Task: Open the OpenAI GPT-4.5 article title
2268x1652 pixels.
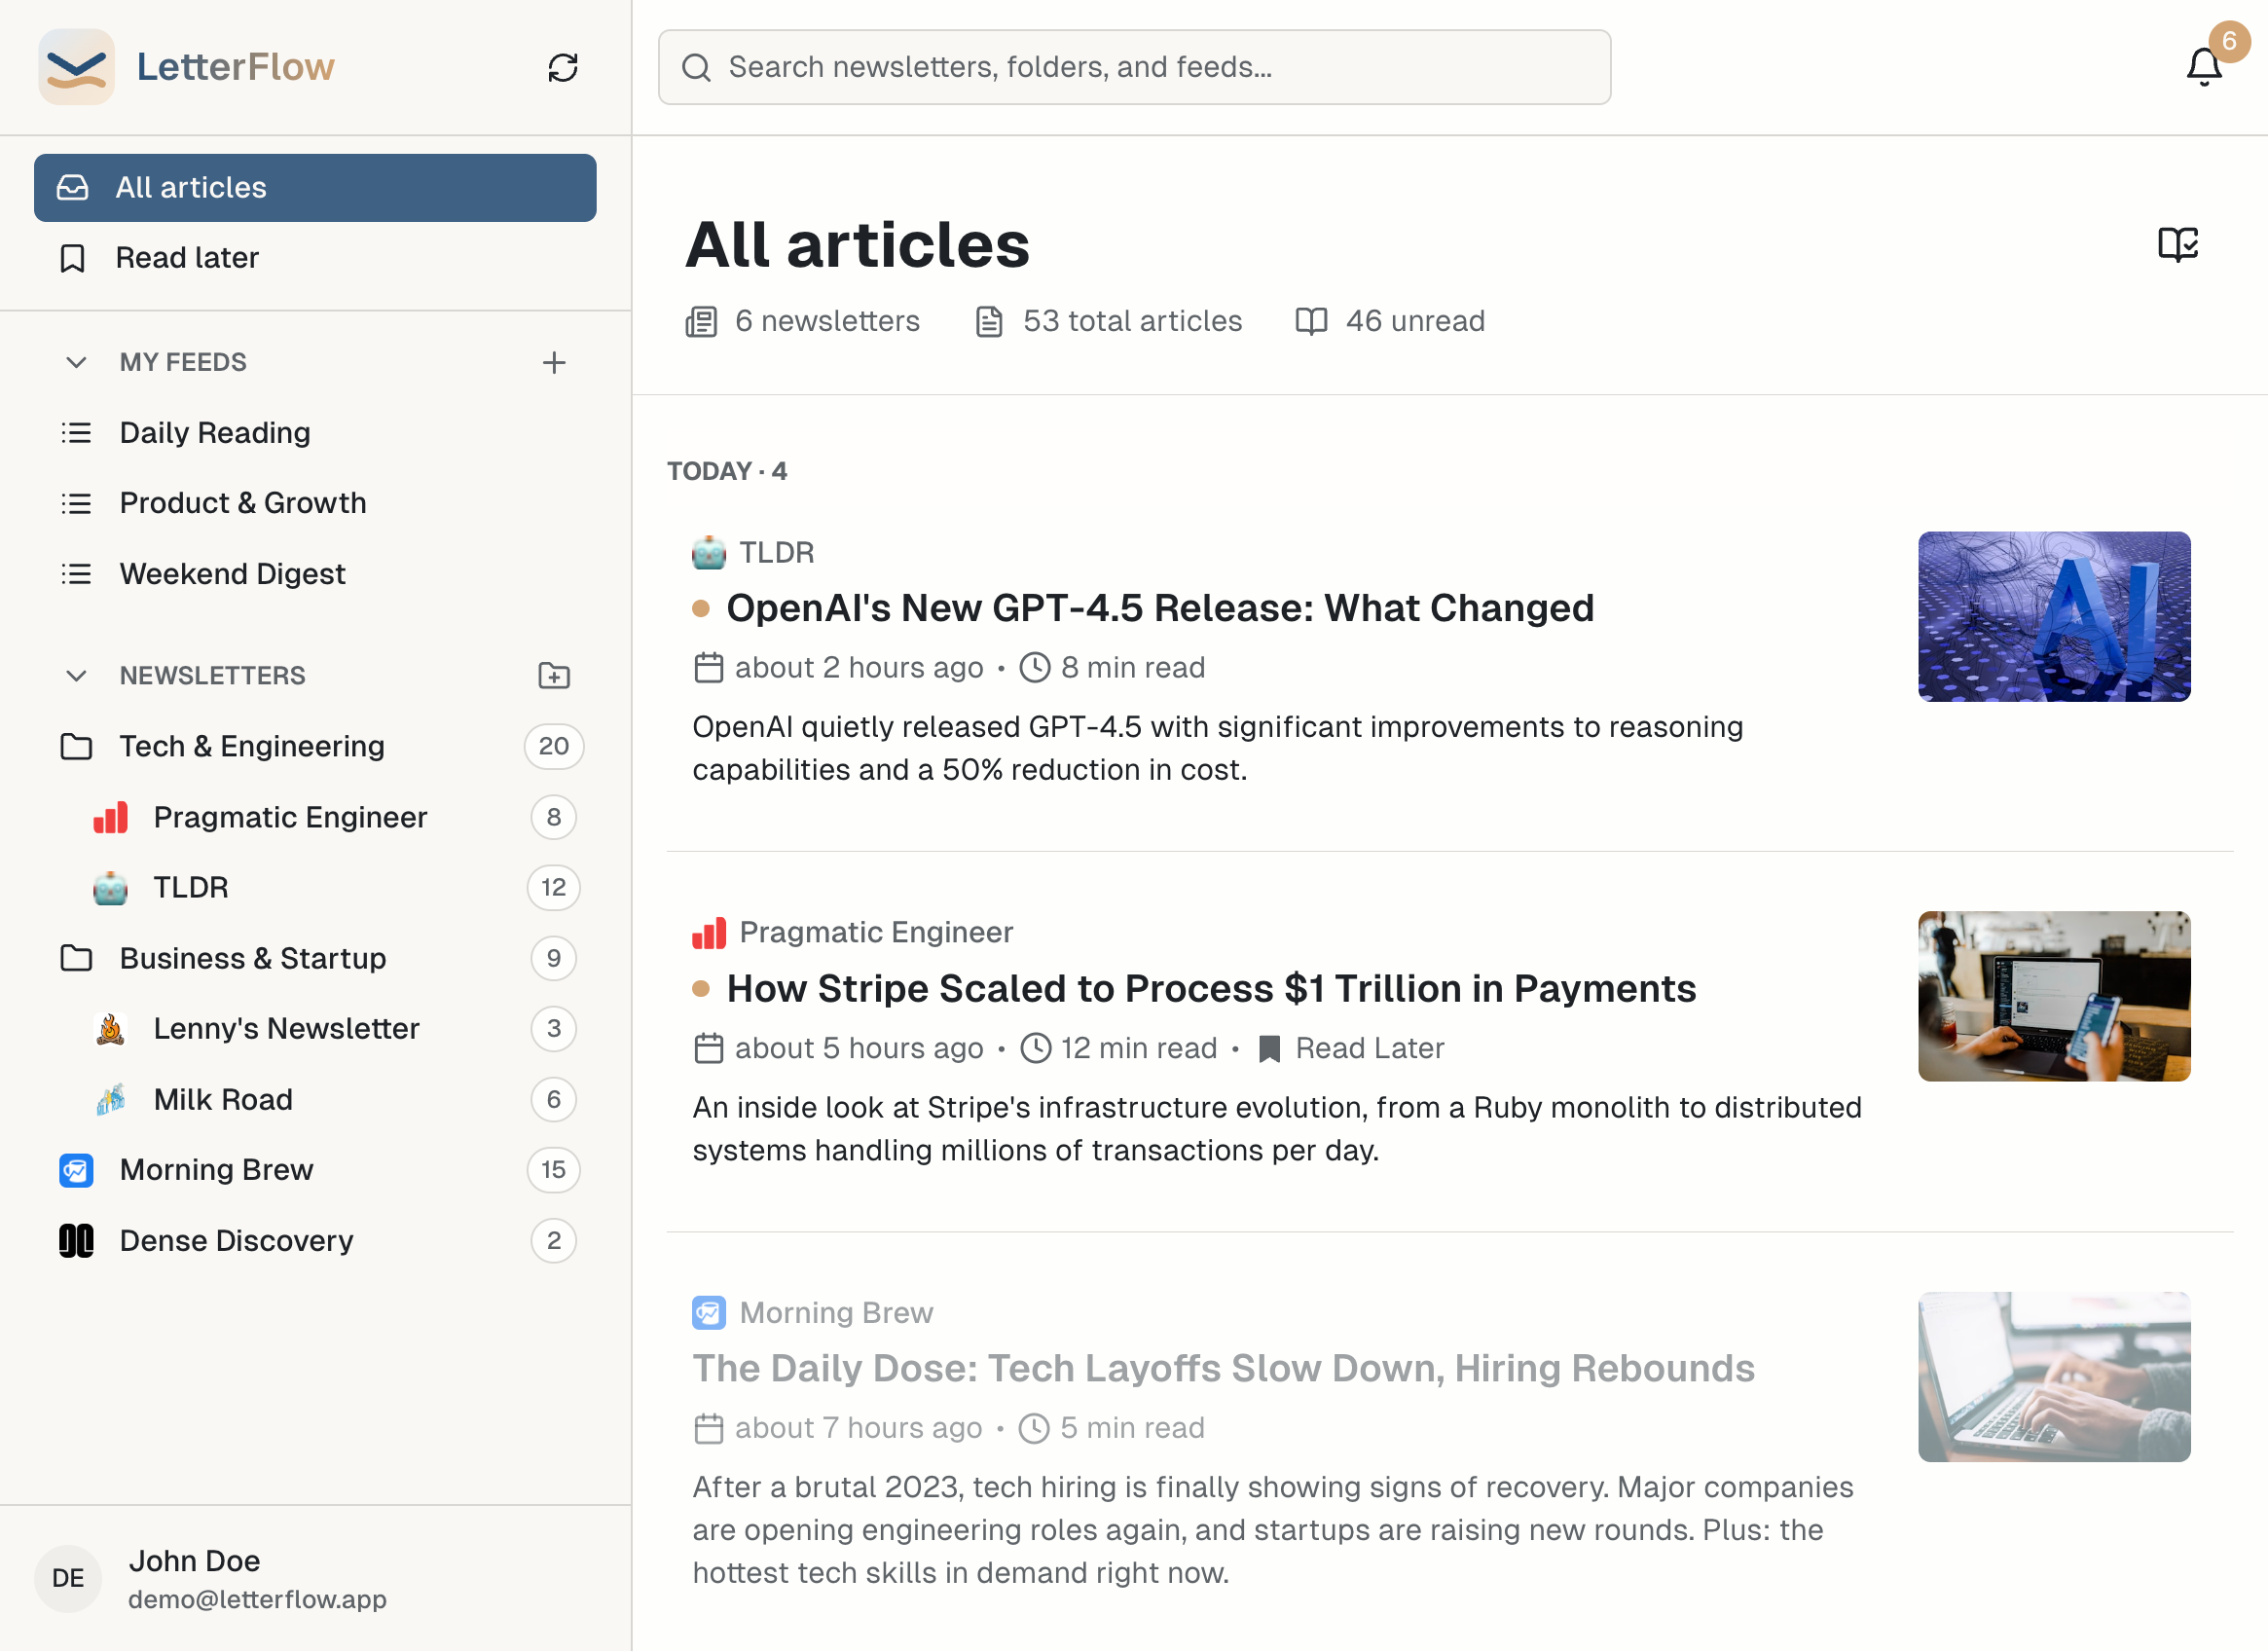Action: point(1159,608)
